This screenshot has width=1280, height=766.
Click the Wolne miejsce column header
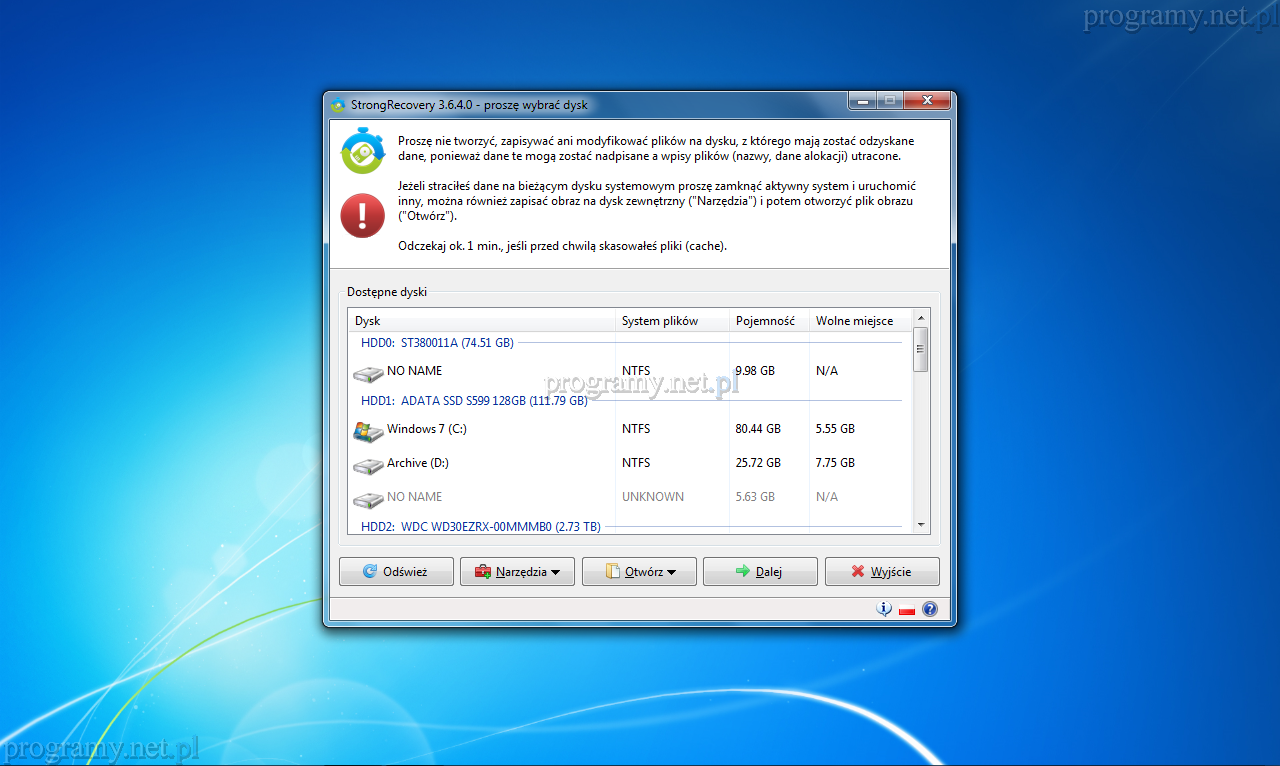854,321
